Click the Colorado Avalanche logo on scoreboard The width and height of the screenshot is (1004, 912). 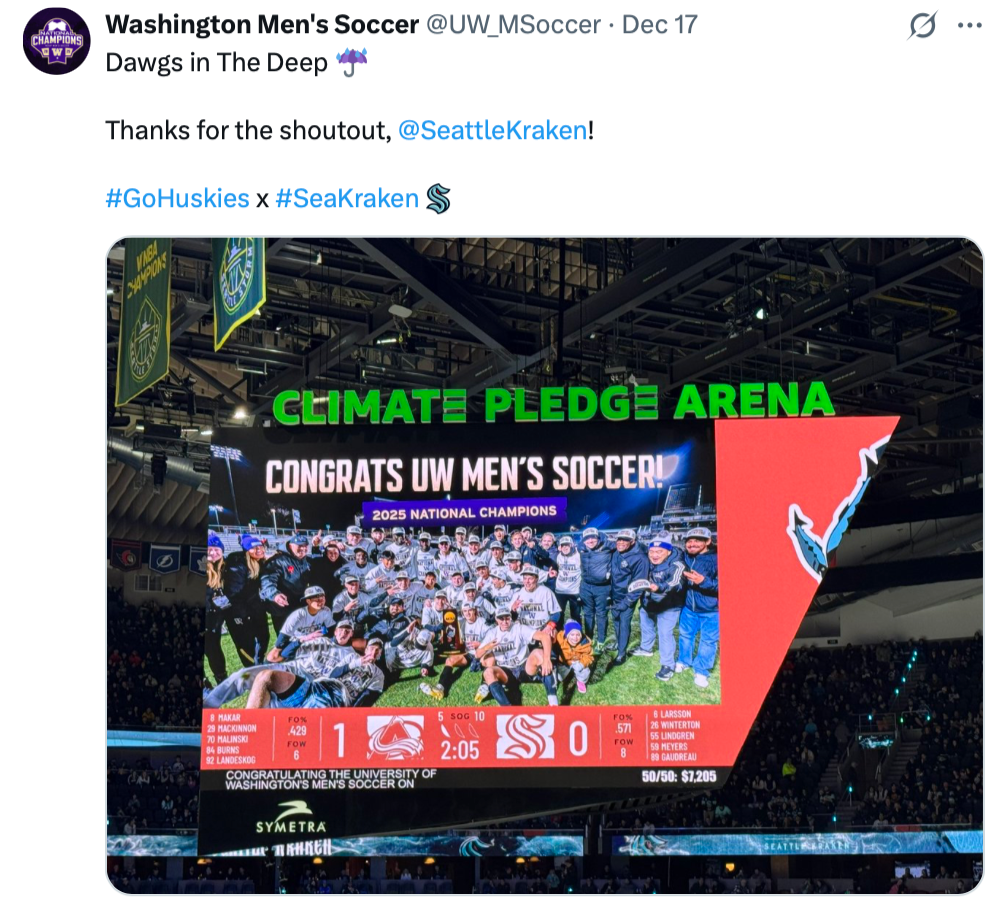click(395, 740)
